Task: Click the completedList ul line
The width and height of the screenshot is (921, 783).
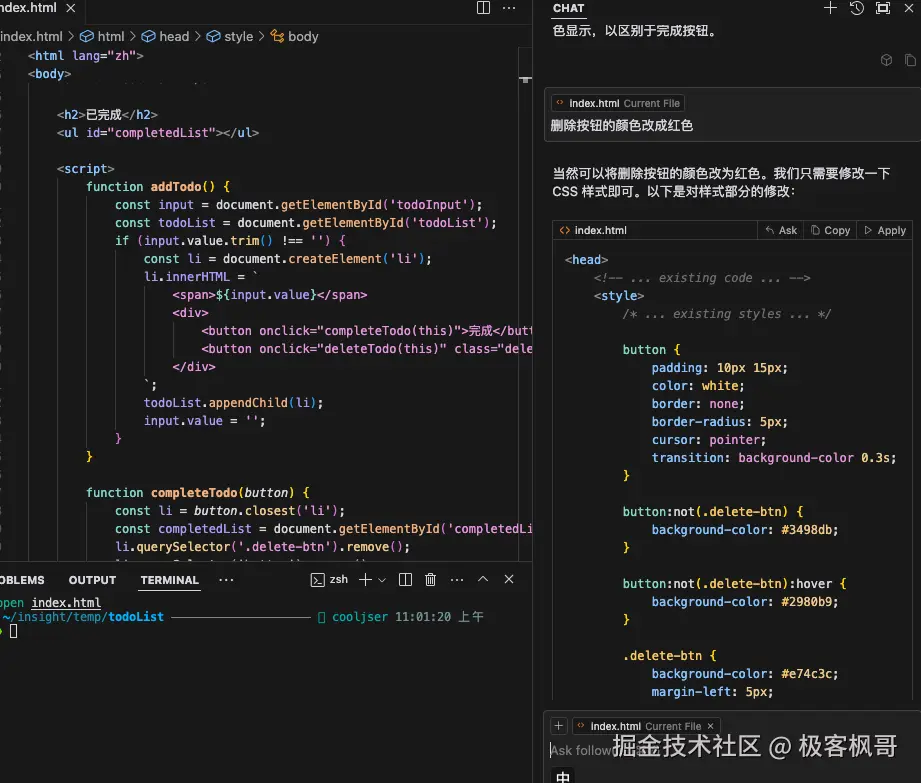Action: click(x=157, y=133)
